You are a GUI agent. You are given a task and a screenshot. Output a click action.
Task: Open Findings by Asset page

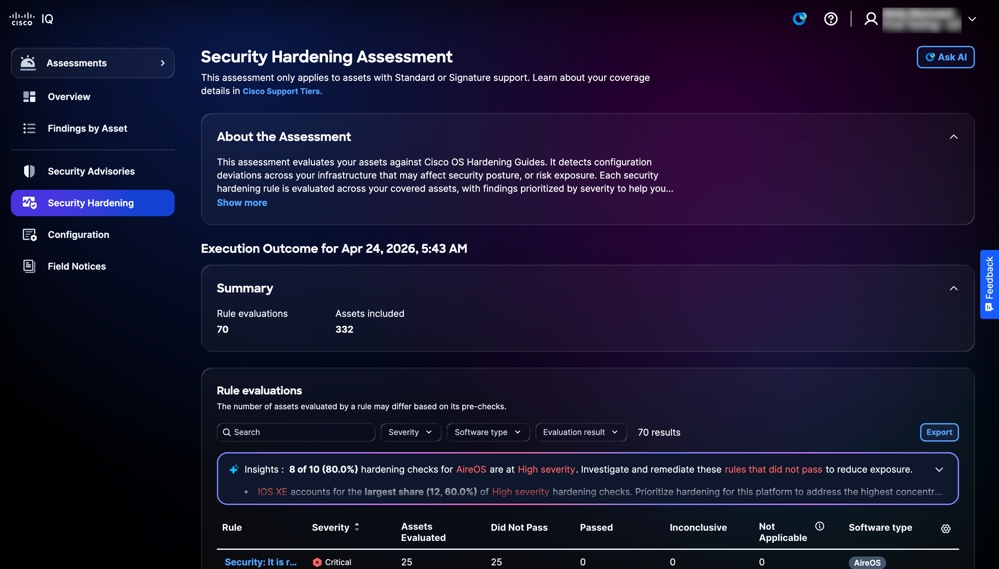pyautogui.click(x=87, y=129)
